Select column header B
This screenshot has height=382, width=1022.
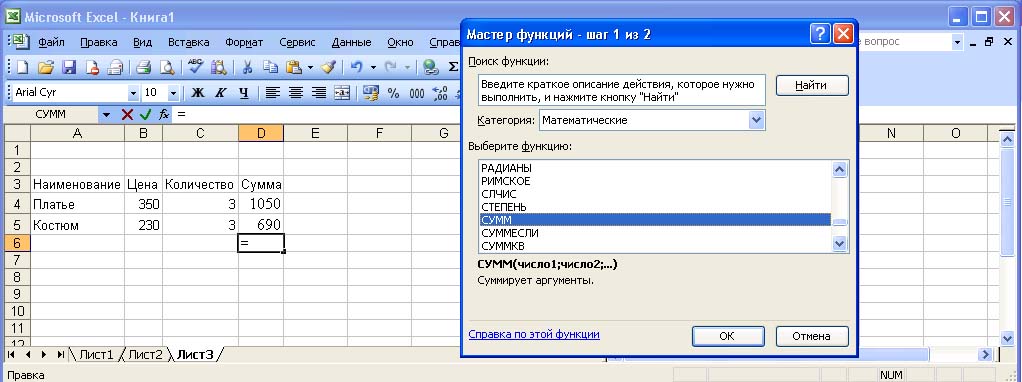(x=143, y=134)
